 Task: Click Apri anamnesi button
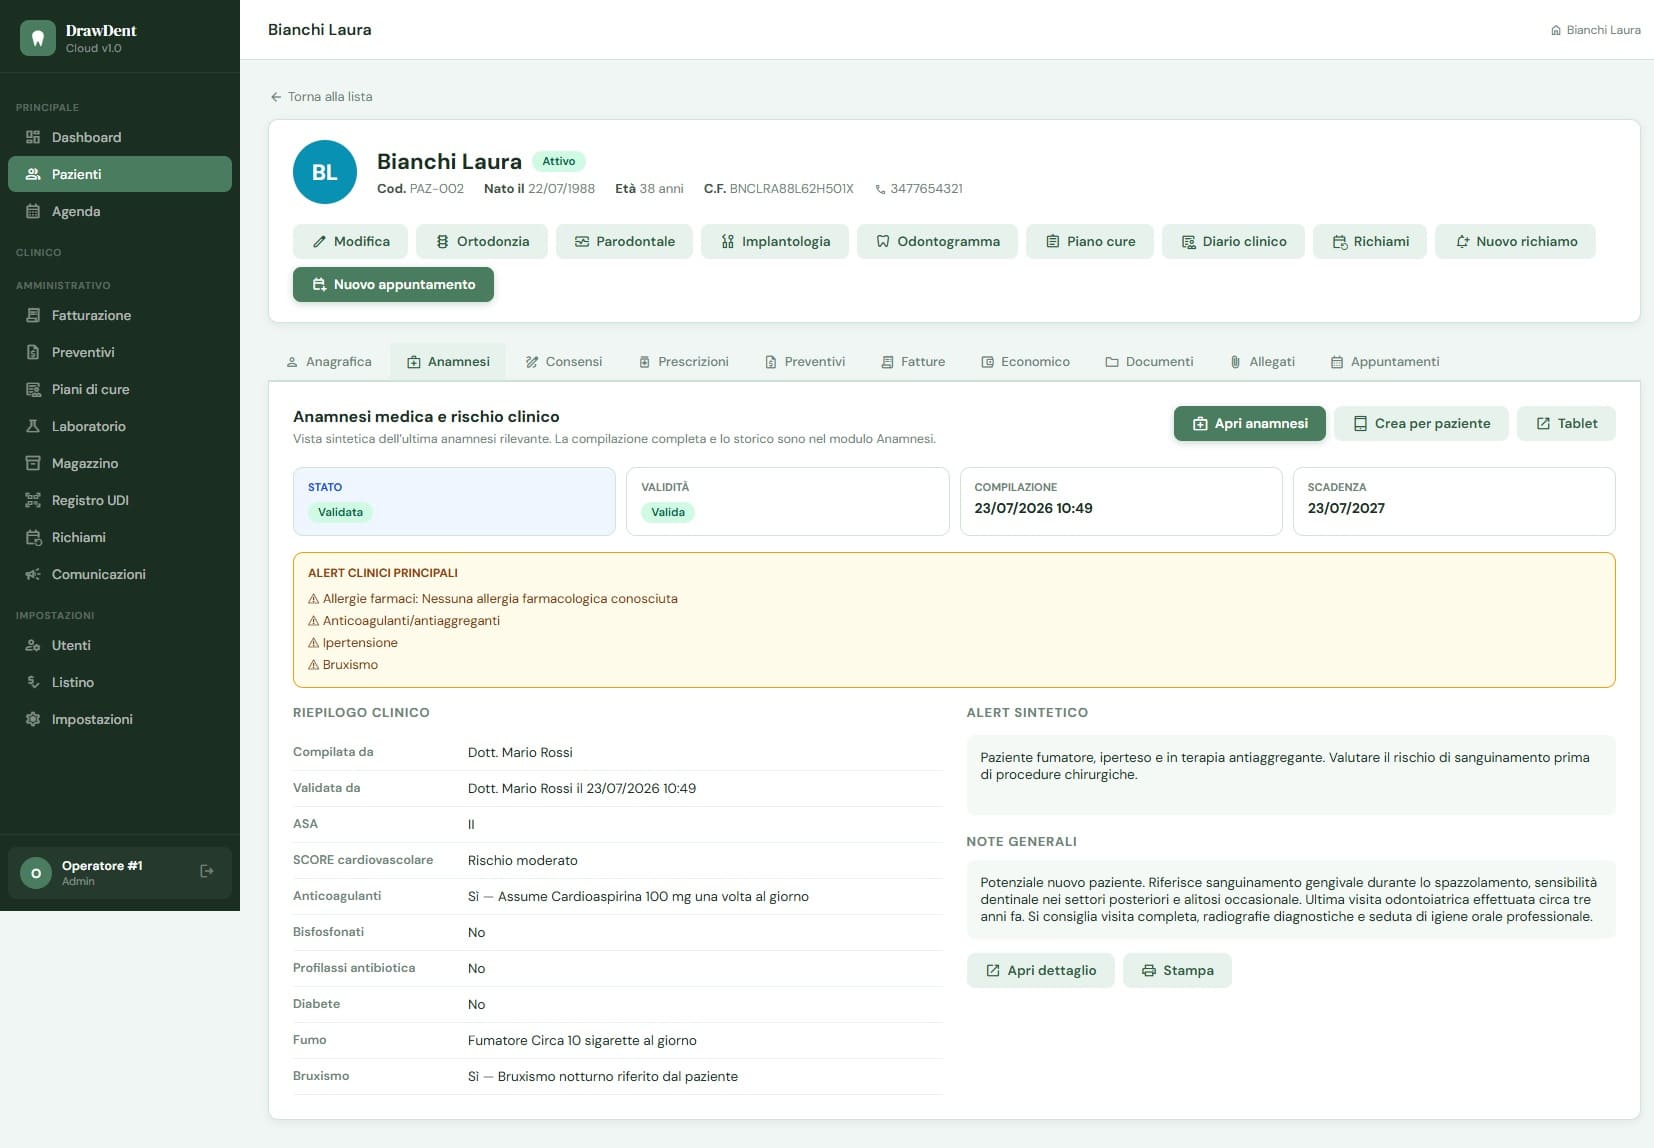(1250, 424)
